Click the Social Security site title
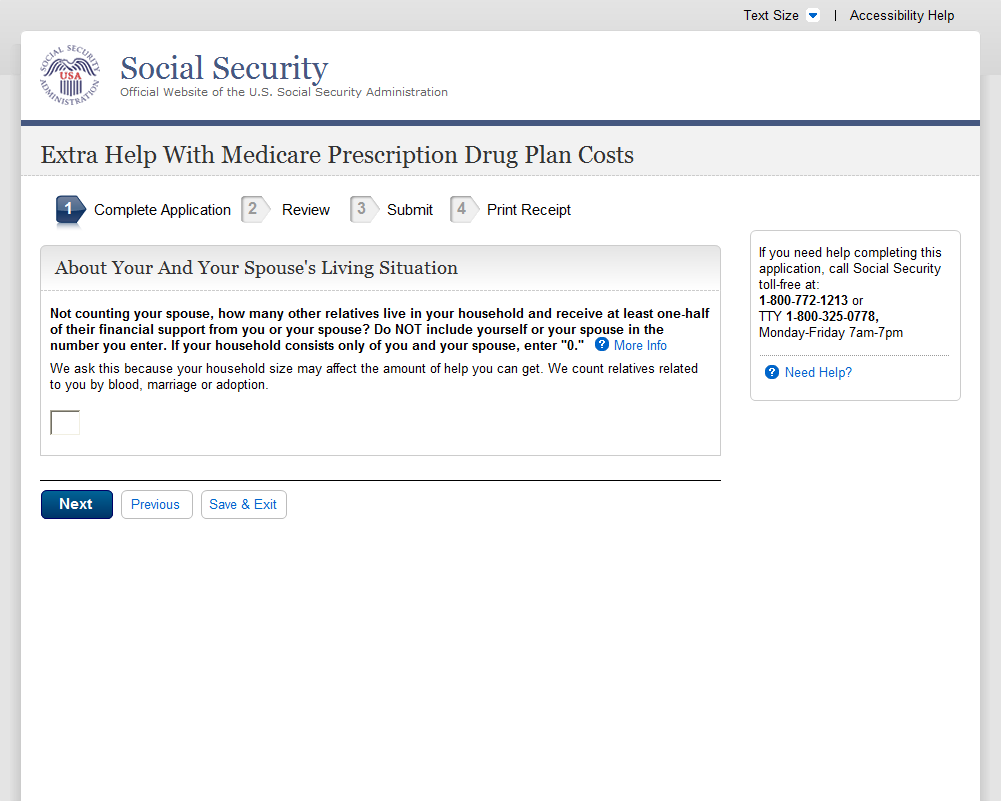 224,68
